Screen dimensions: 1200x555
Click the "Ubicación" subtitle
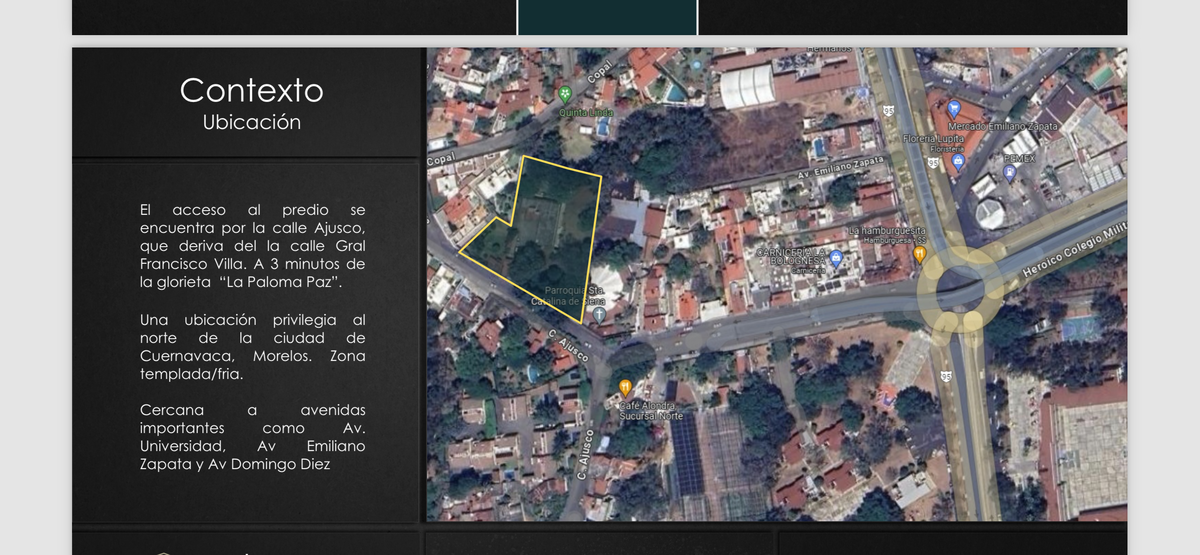tap(252, 122)
